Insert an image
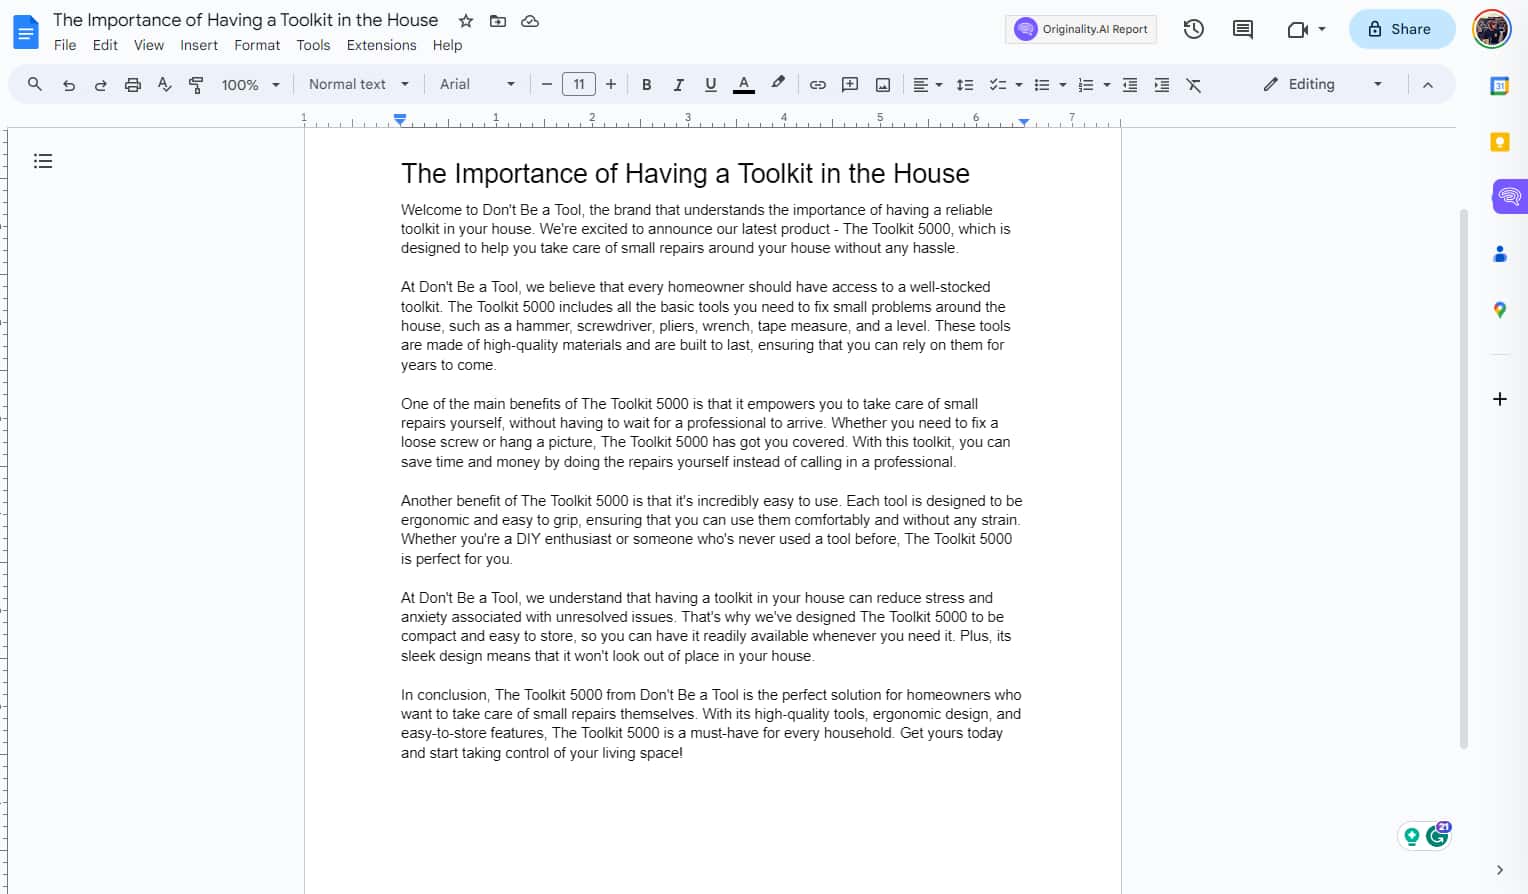This screenshot has width=1528, height=894. coord(882,84)
